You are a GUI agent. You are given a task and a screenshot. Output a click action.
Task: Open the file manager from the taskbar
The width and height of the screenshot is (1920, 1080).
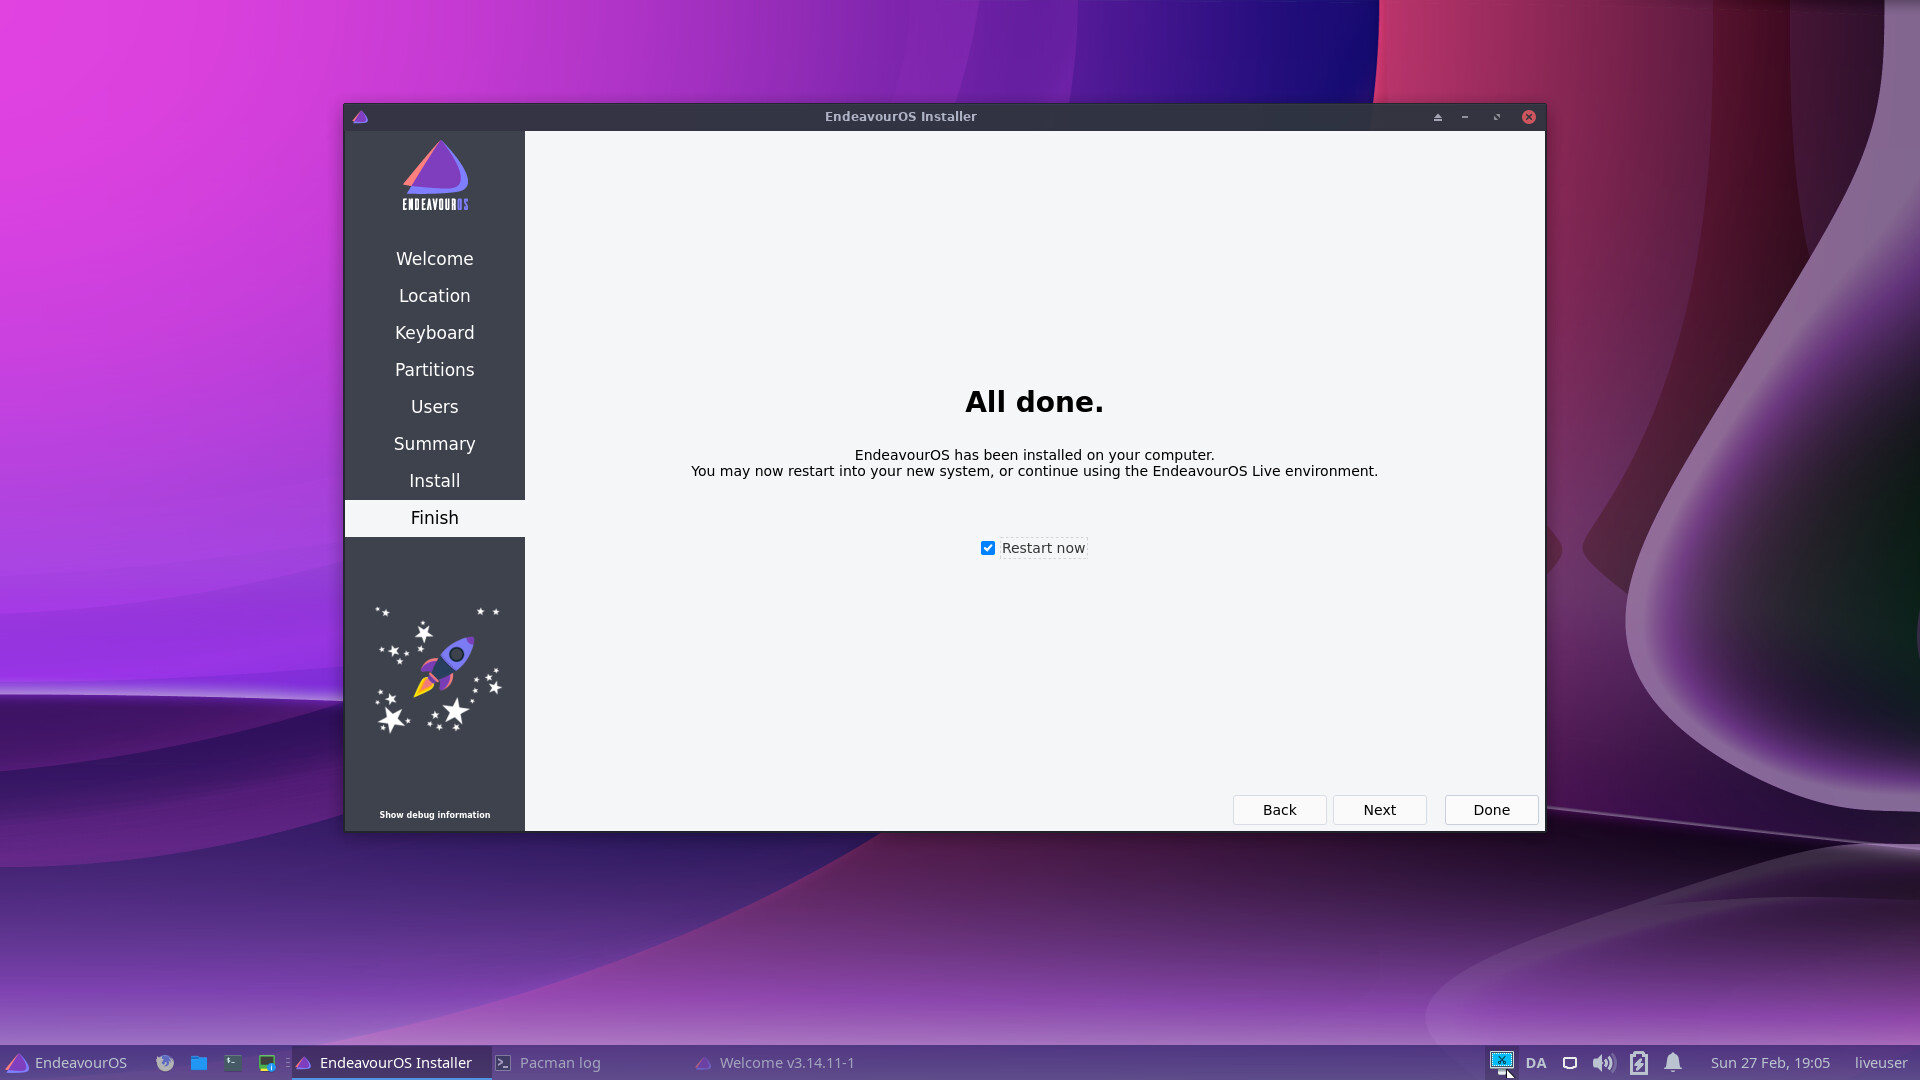[x=199, y=1063]
